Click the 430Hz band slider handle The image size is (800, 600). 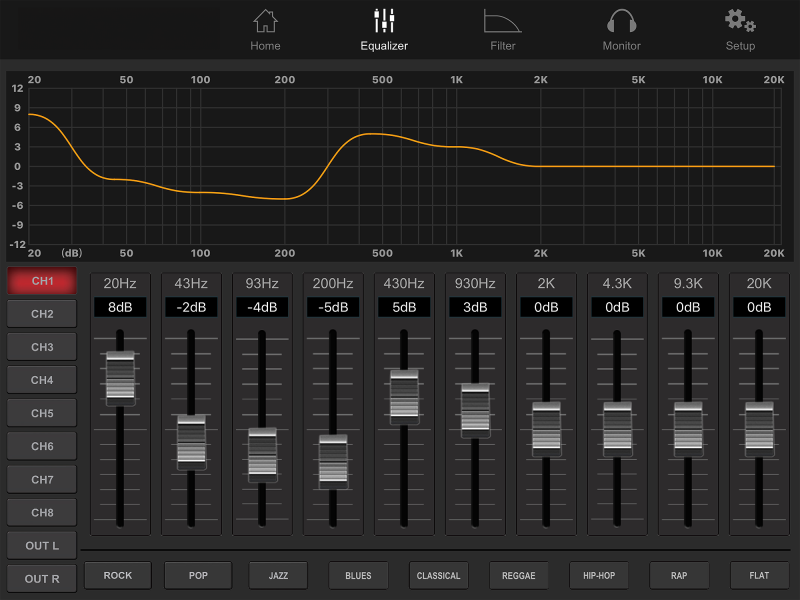404,395
